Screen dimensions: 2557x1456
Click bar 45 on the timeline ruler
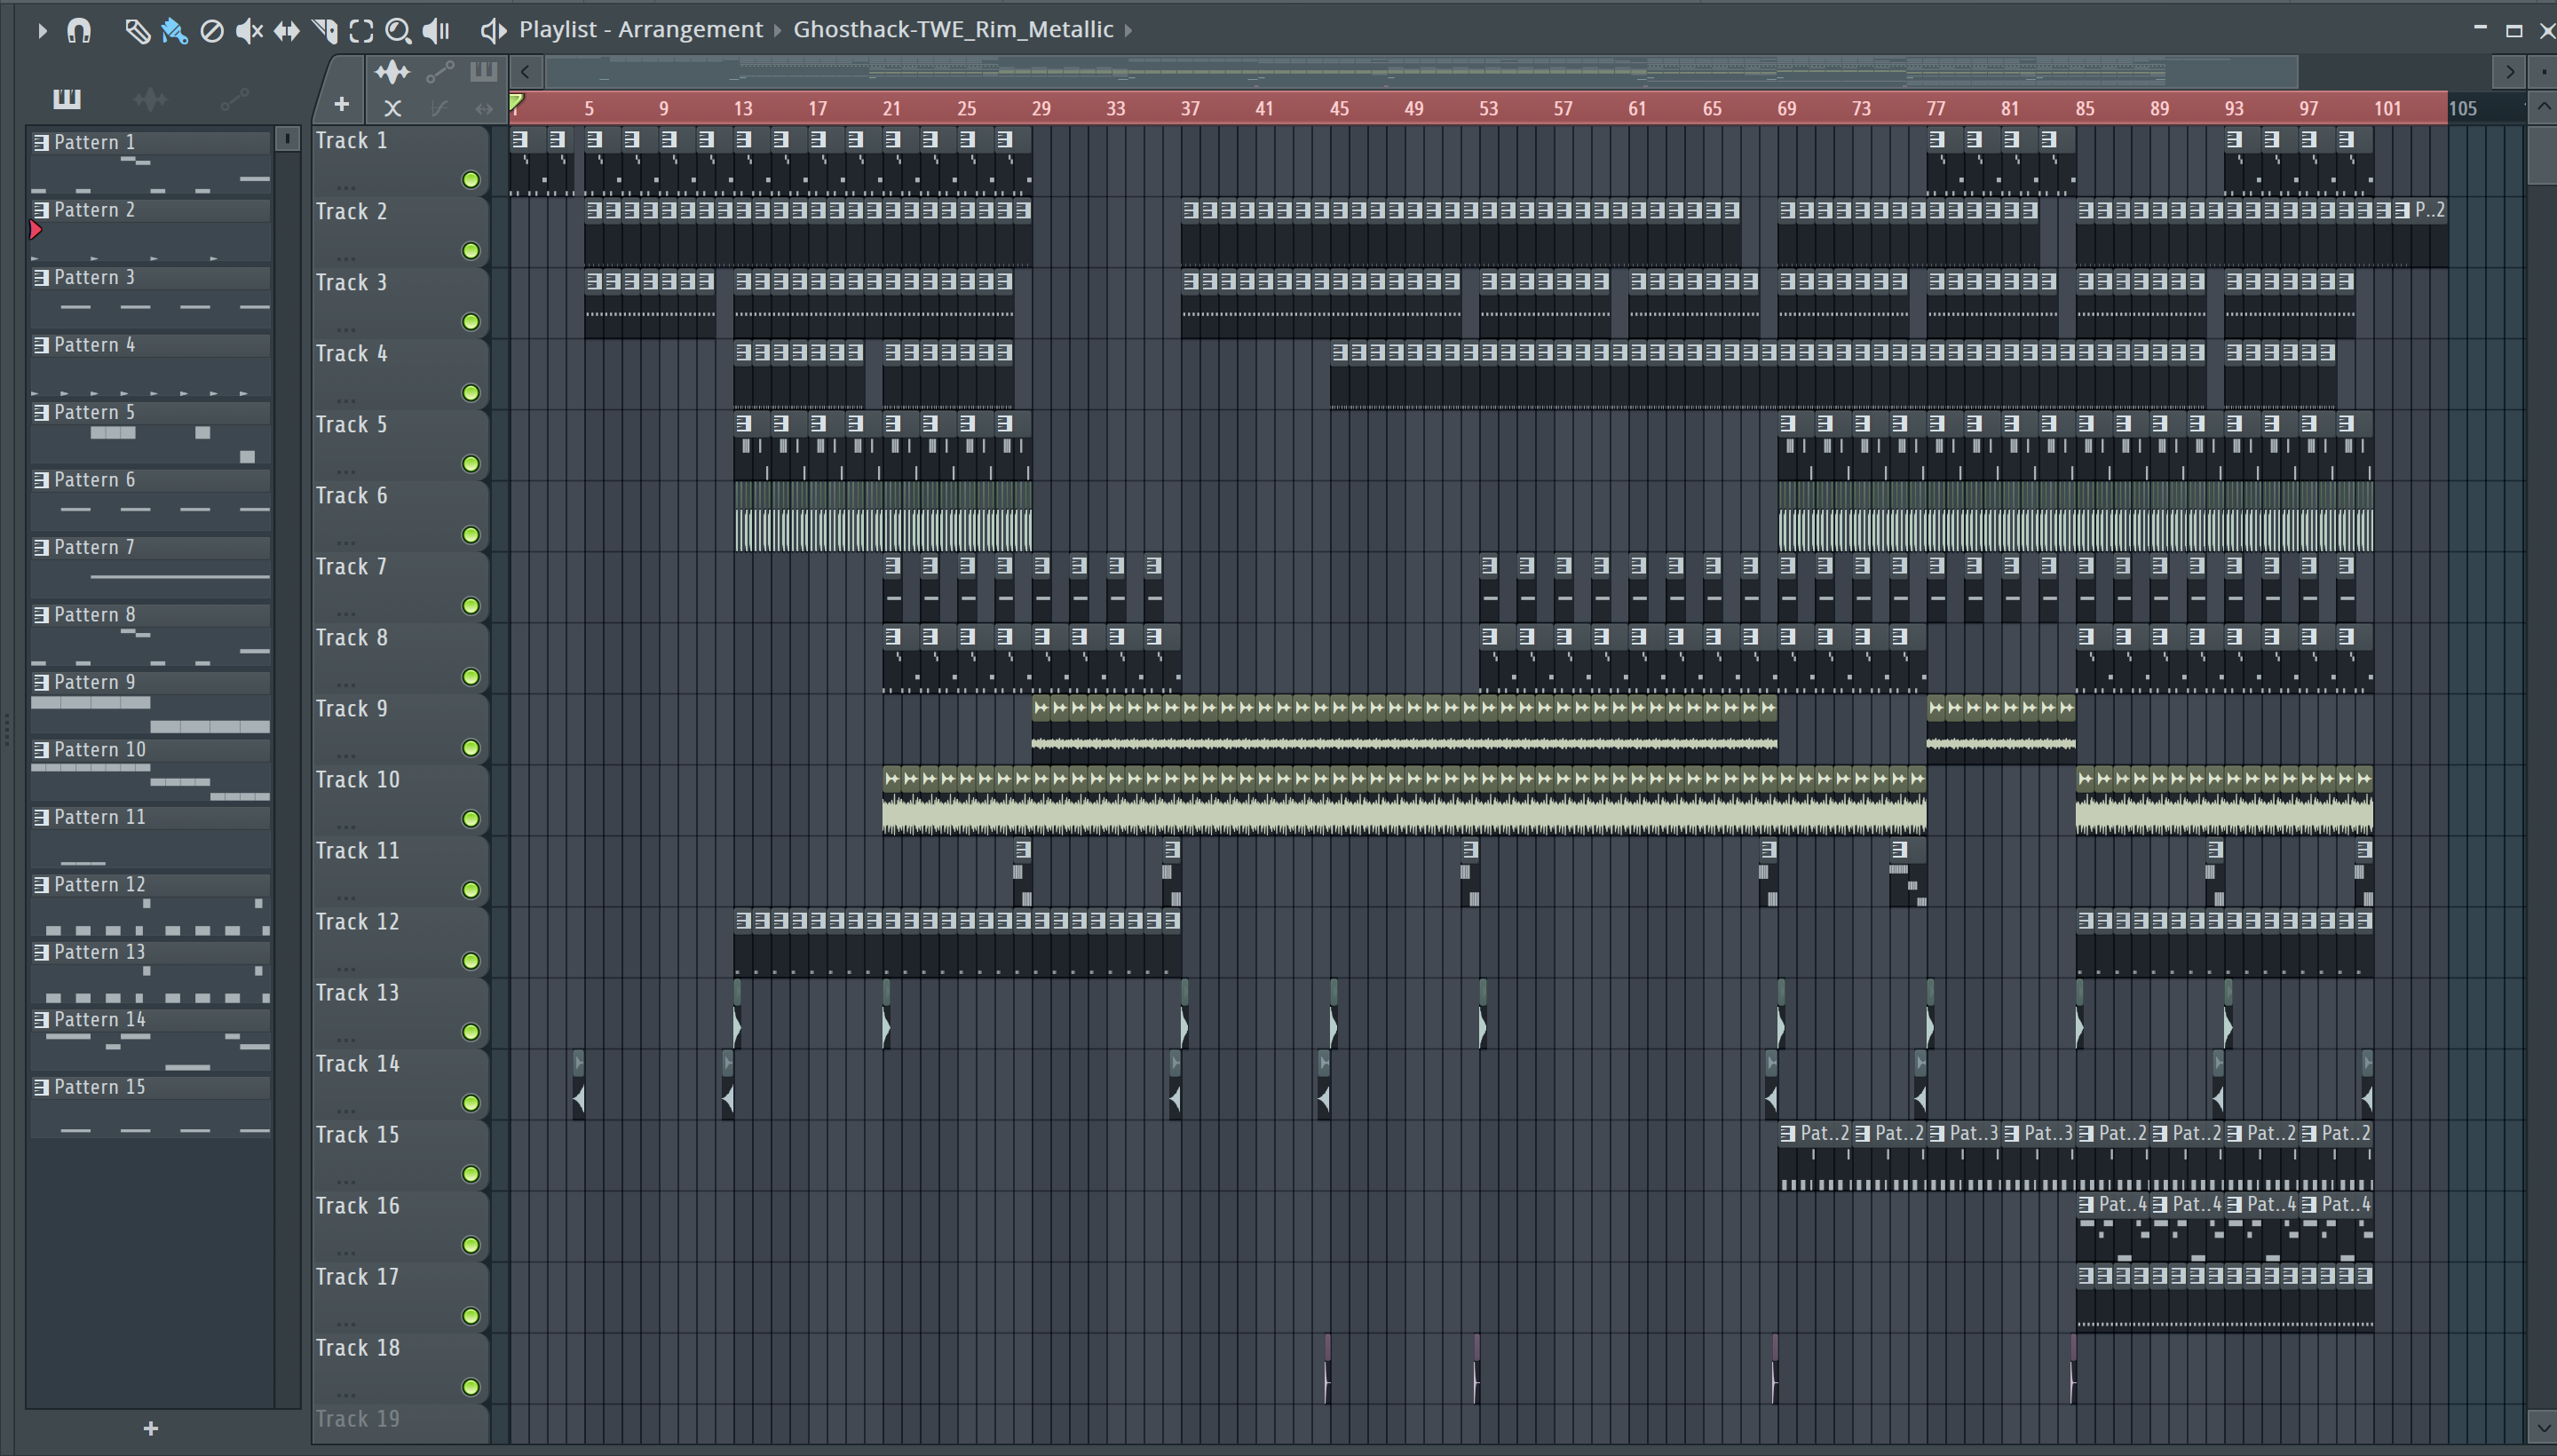click(1339, 108)
